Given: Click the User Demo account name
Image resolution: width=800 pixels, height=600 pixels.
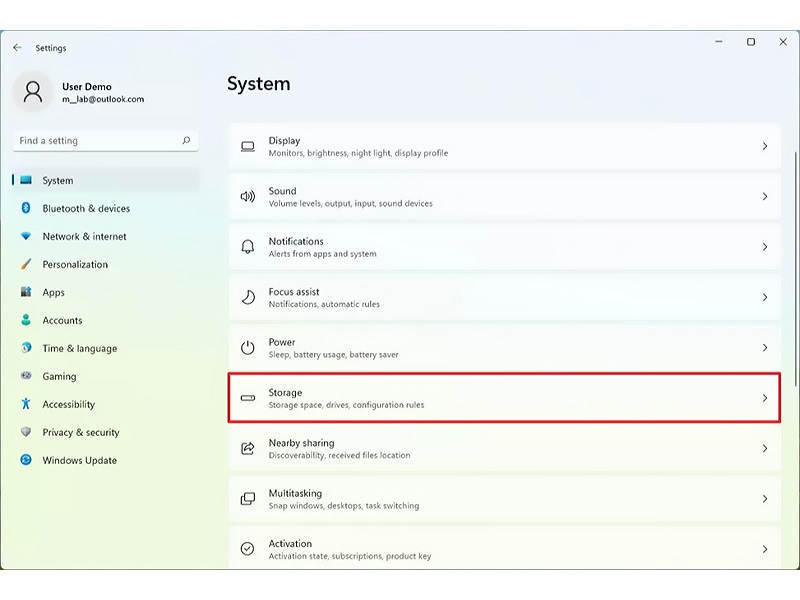Looking at the screenshot, I should (87, 87).
